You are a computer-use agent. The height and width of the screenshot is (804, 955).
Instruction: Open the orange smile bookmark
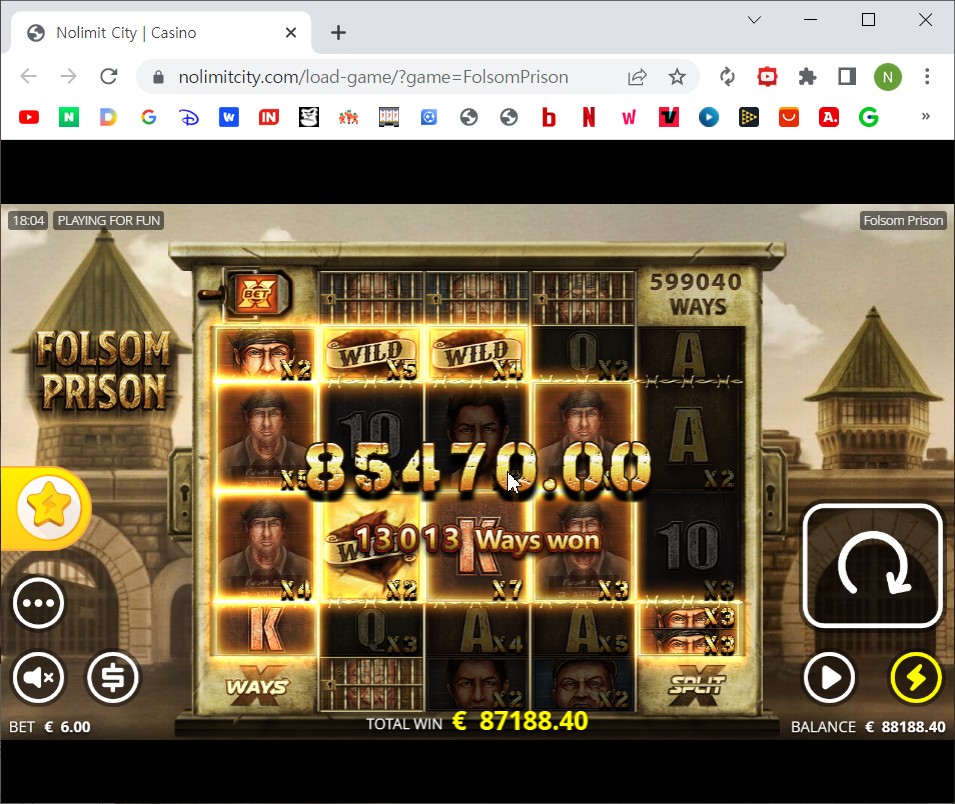pyautogui.click(x=789, y=117)
